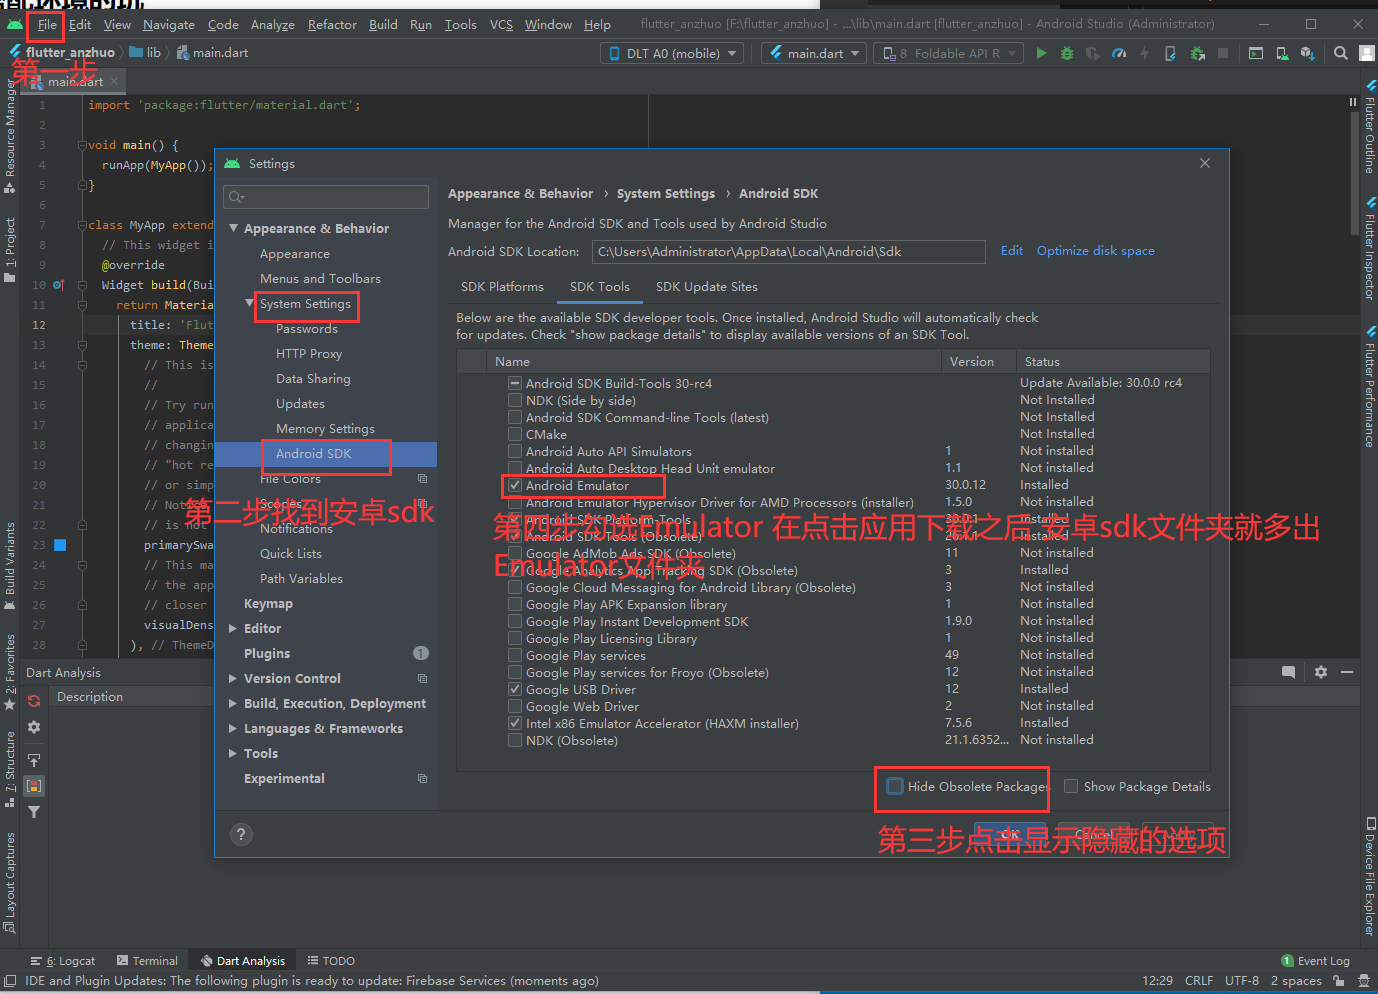Image resolution: width=1378 pixels, height=994 pixels.
Task: Switch to the SDK Update Sites tab
Action: pyautogui.click(x=706, y=287)
